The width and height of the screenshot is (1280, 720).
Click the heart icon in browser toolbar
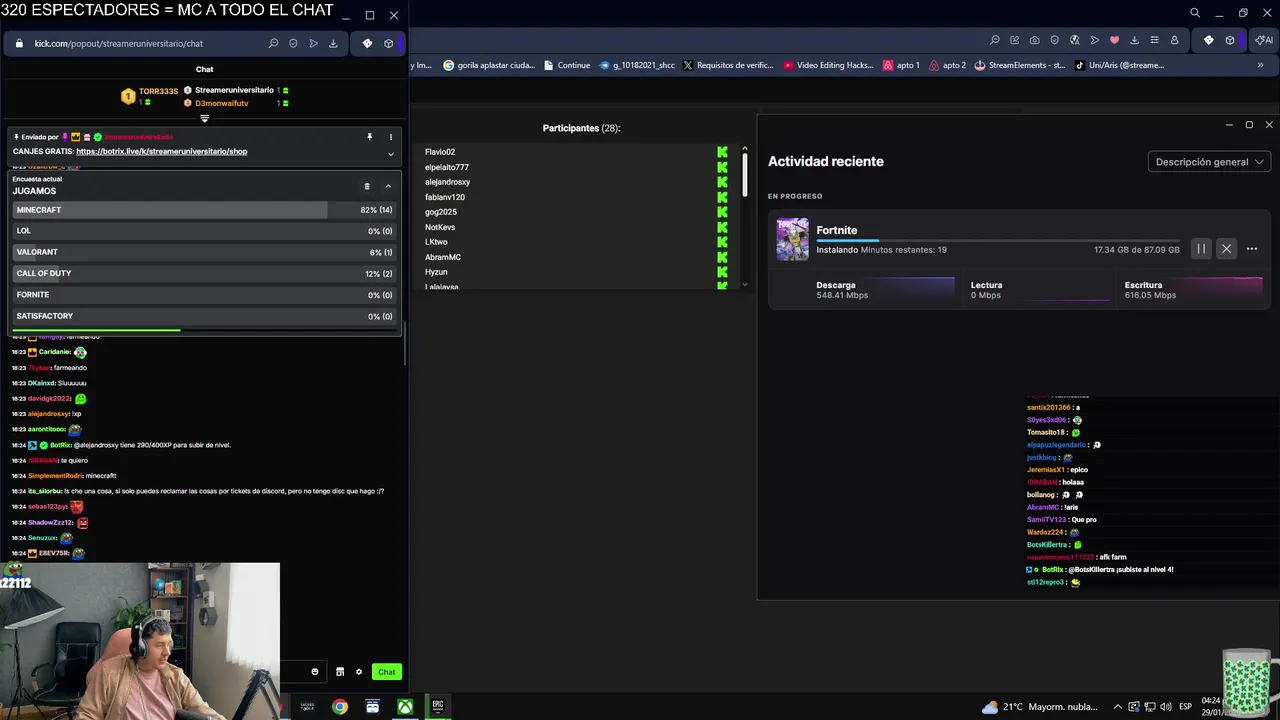(x=1114, y=40)
